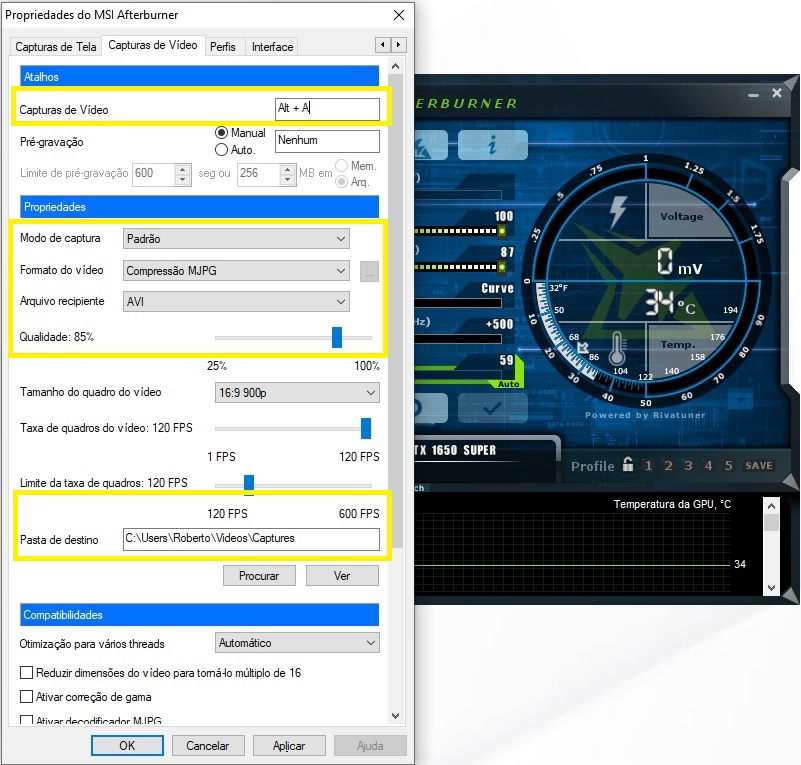Close the Propriedades do MSI Afterburner dialog

pos(399,15)
